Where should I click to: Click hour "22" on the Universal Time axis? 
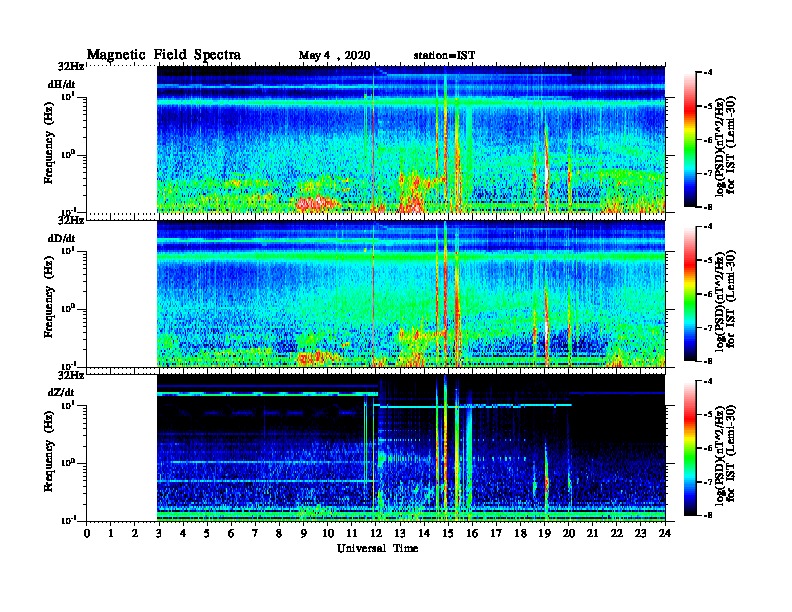(x=617, y=534)
